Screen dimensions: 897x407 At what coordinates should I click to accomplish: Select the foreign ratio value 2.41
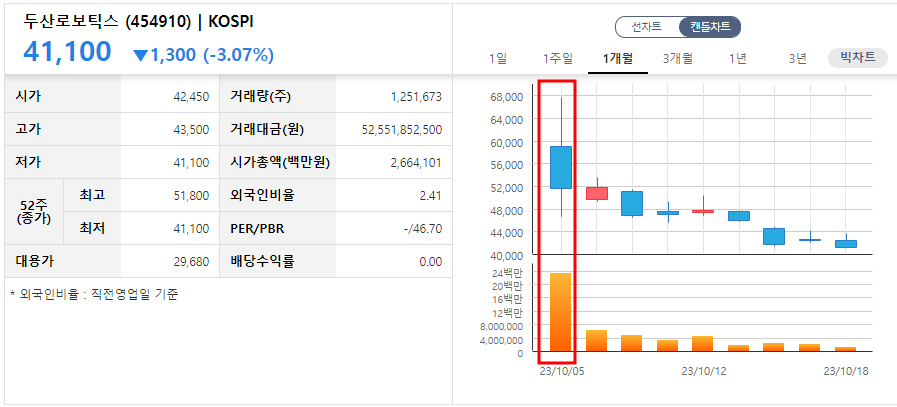click(x=430, y=196)
